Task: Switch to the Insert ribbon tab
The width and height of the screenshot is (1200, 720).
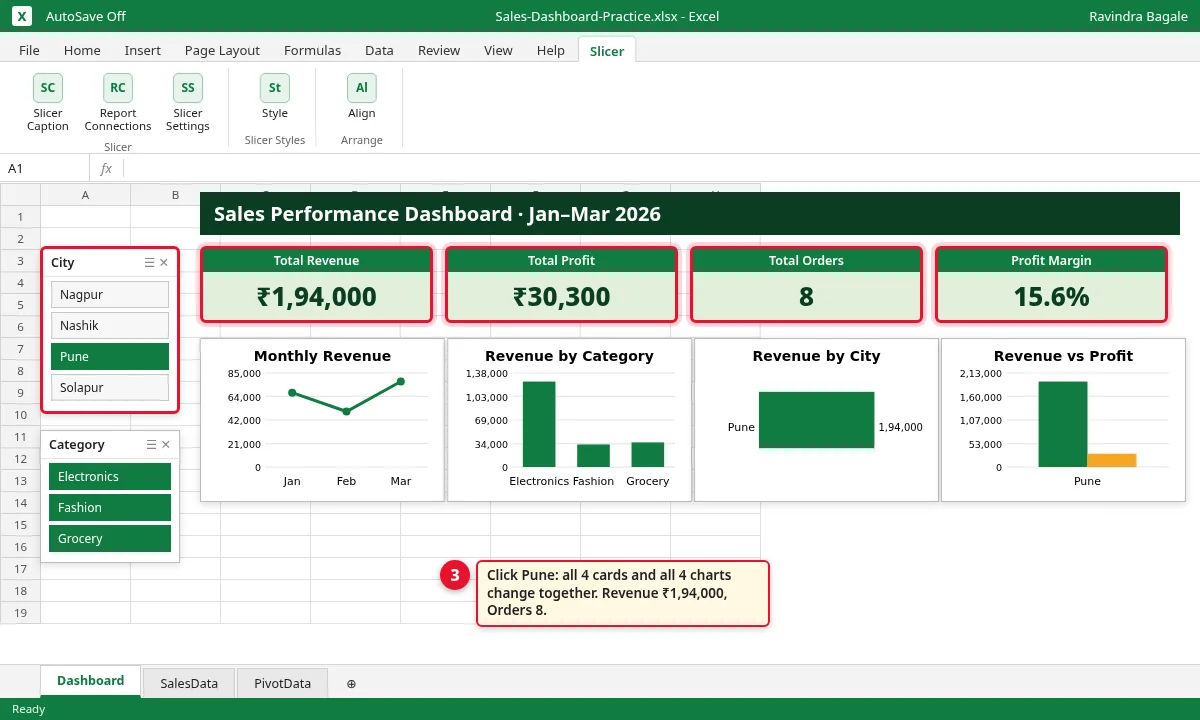Action: click(143, 50)
